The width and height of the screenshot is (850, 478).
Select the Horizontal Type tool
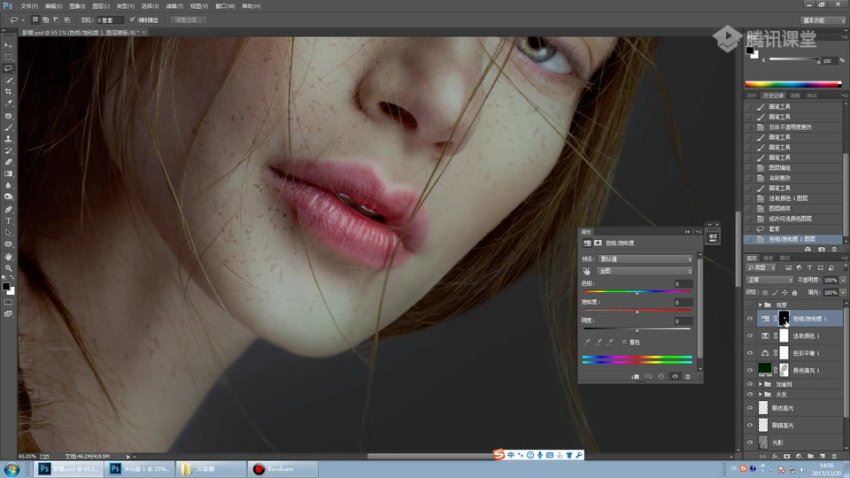click(8, 221)
